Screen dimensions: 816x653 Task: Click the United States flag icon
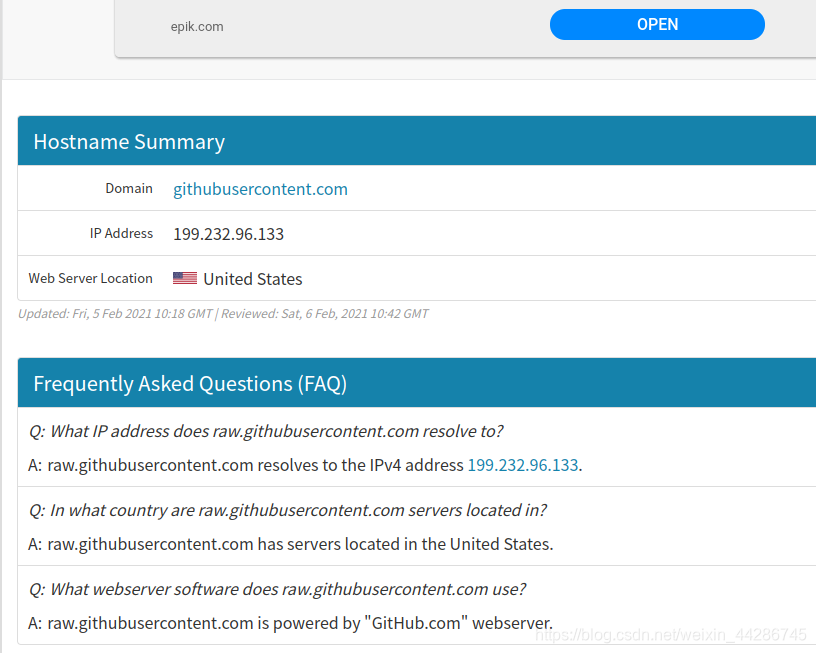tap(185, 278)
